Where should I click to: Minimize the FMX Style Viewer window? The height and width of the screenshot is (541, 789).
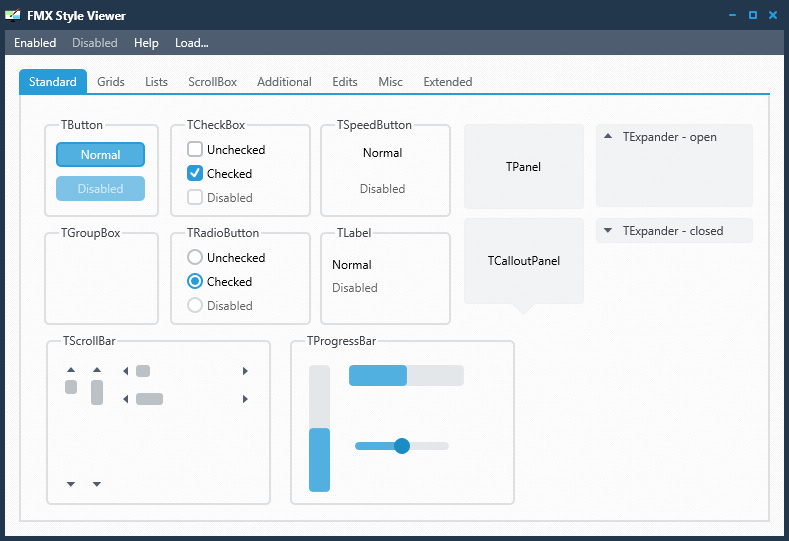point(733,15)
